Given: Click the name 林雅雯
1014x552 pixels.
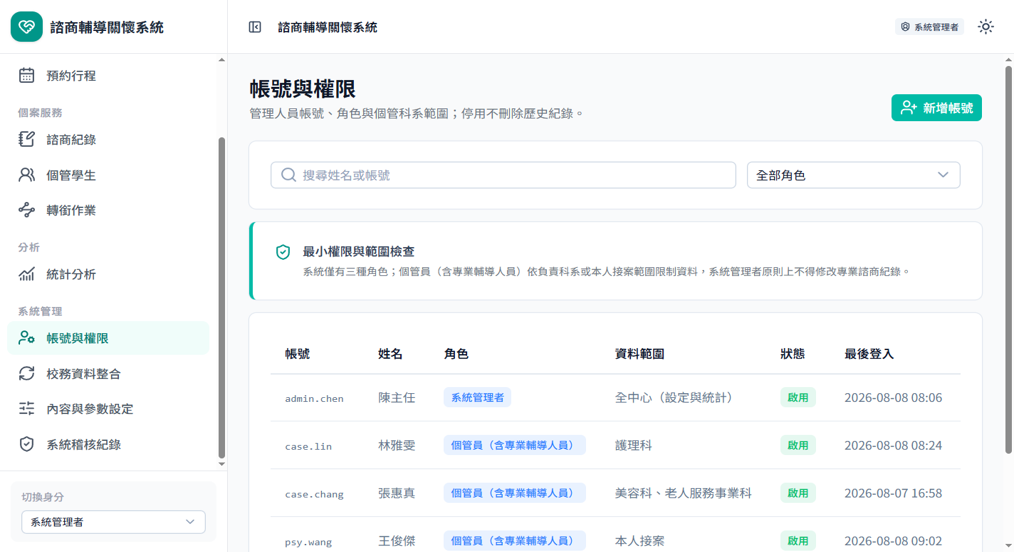Looking at the screenshot, I should tap(396, 445).
